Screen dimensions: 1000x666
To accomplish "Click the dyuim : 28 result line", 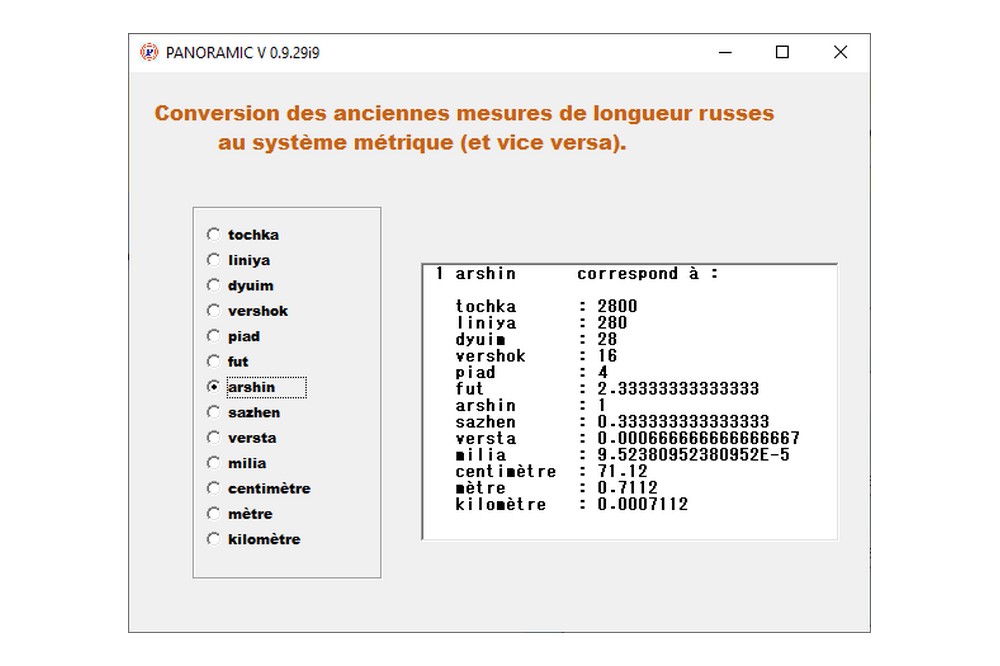I will [536, 339].
